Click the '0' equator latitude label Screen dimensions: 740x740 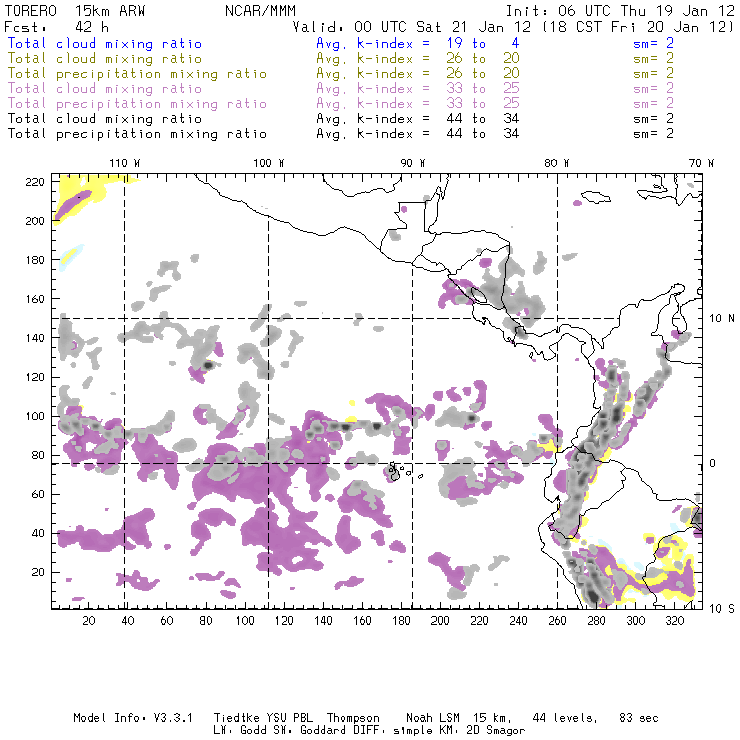pyautogui.click(x=713, y=463)
